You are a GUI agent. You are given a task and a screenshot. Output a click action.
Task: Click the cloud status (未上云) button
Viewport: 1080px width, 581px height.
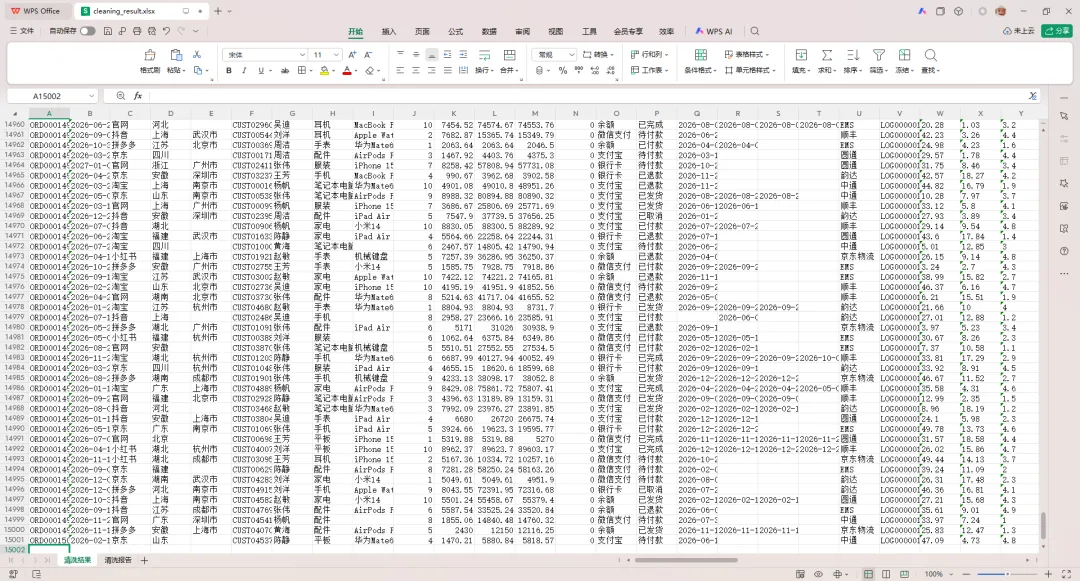1019,31
